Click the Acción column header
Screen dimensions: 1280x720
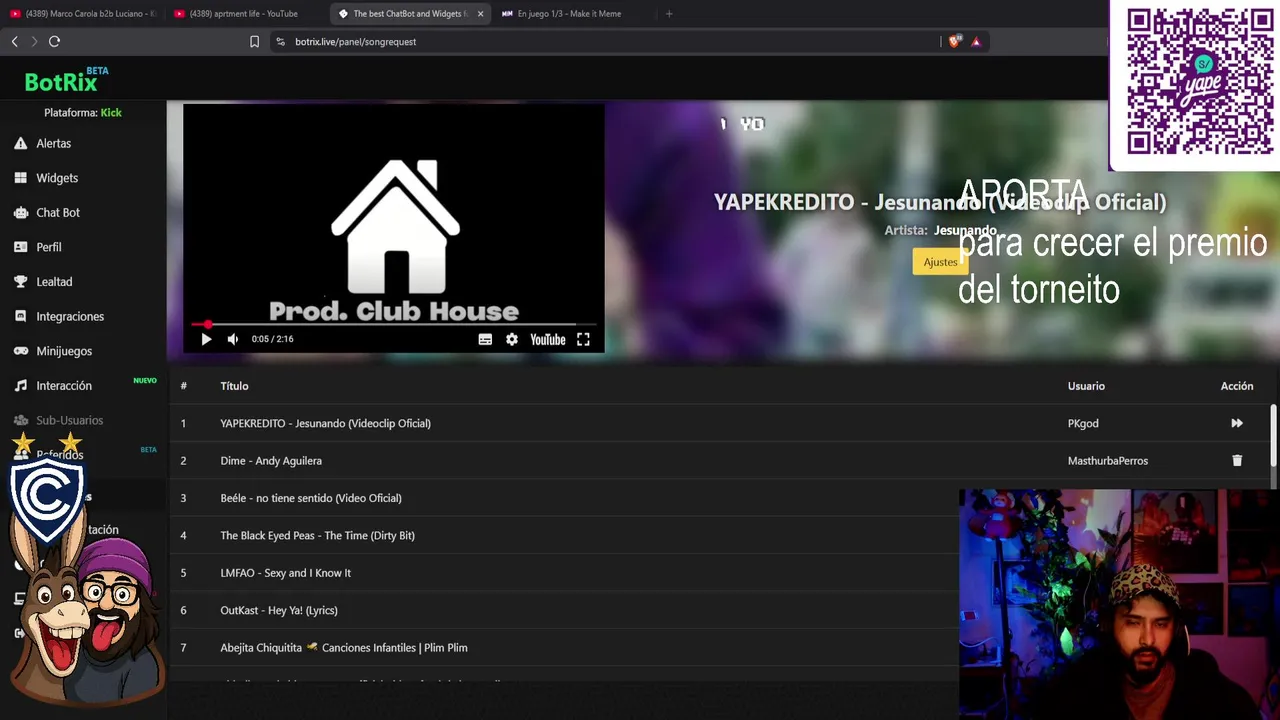coord(1237,386)
